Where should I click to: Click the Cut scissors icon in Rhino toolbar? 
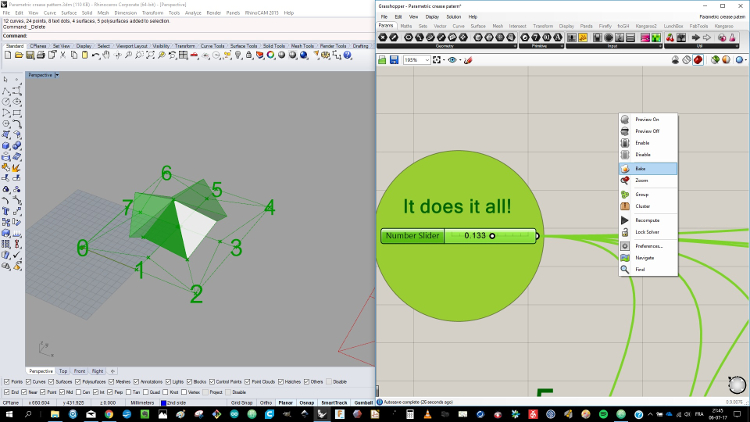click(x=63, y=56)
